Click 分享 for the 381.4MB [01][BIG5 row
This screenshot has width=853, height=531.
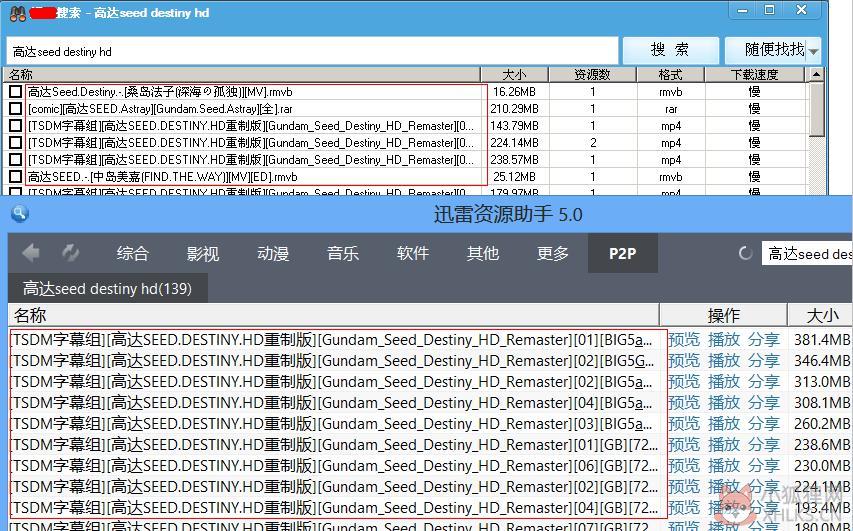click(x=764, y=339)
